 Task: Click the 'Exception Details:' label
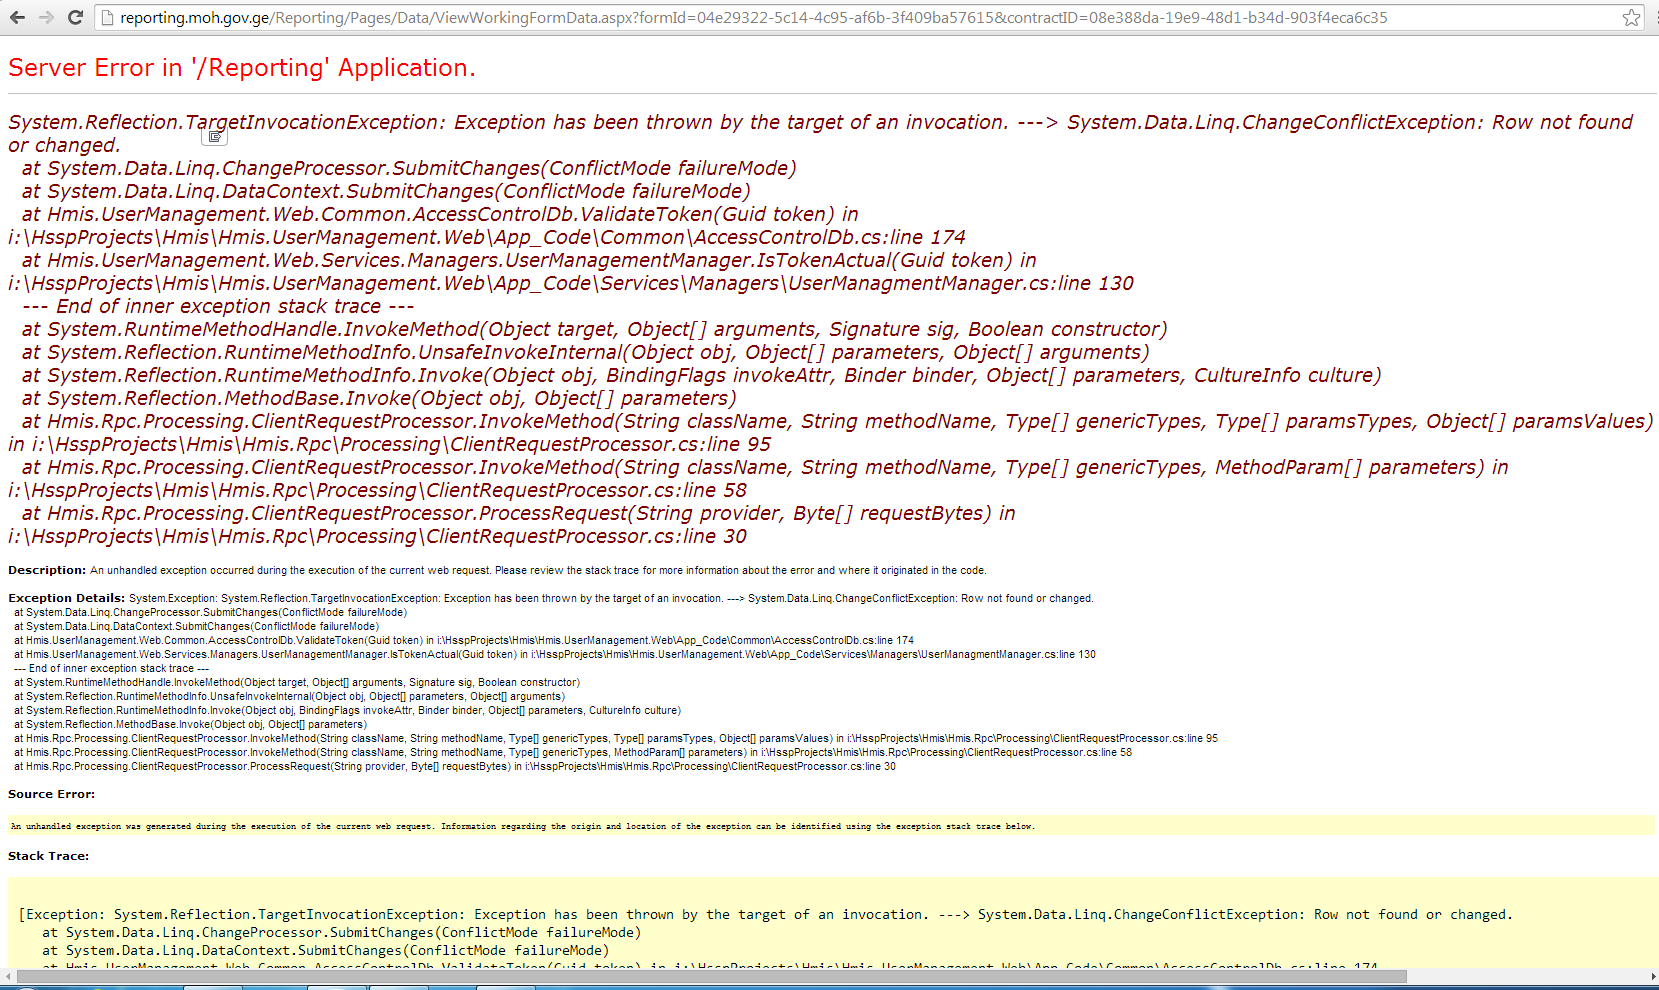(x=66, y=598)
